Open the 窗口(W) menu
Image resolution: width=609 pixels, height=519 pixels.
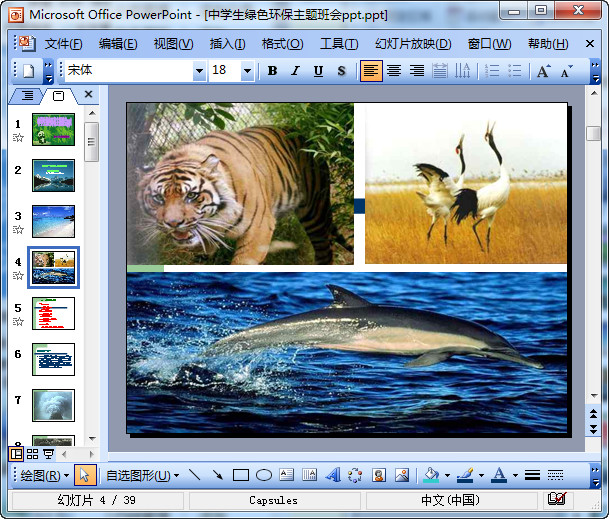click(x=489, y=44)
